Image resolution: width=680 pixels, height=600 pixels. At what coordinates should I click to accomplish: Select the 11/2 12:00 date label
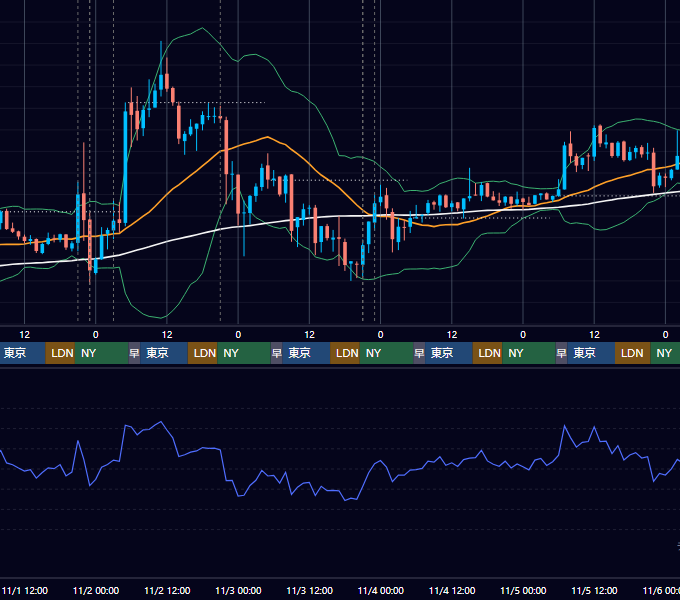(167, 590)
